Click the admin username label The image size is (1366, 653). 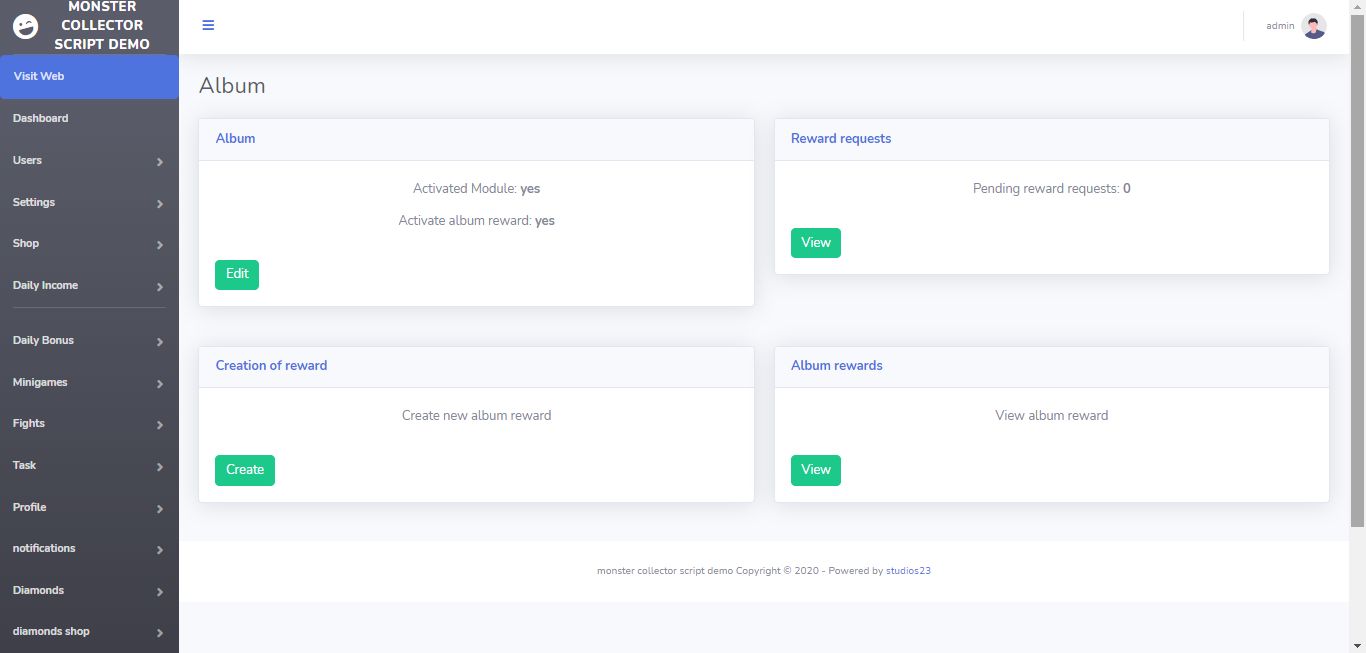pyautogui.click(x=1280, y=26)
